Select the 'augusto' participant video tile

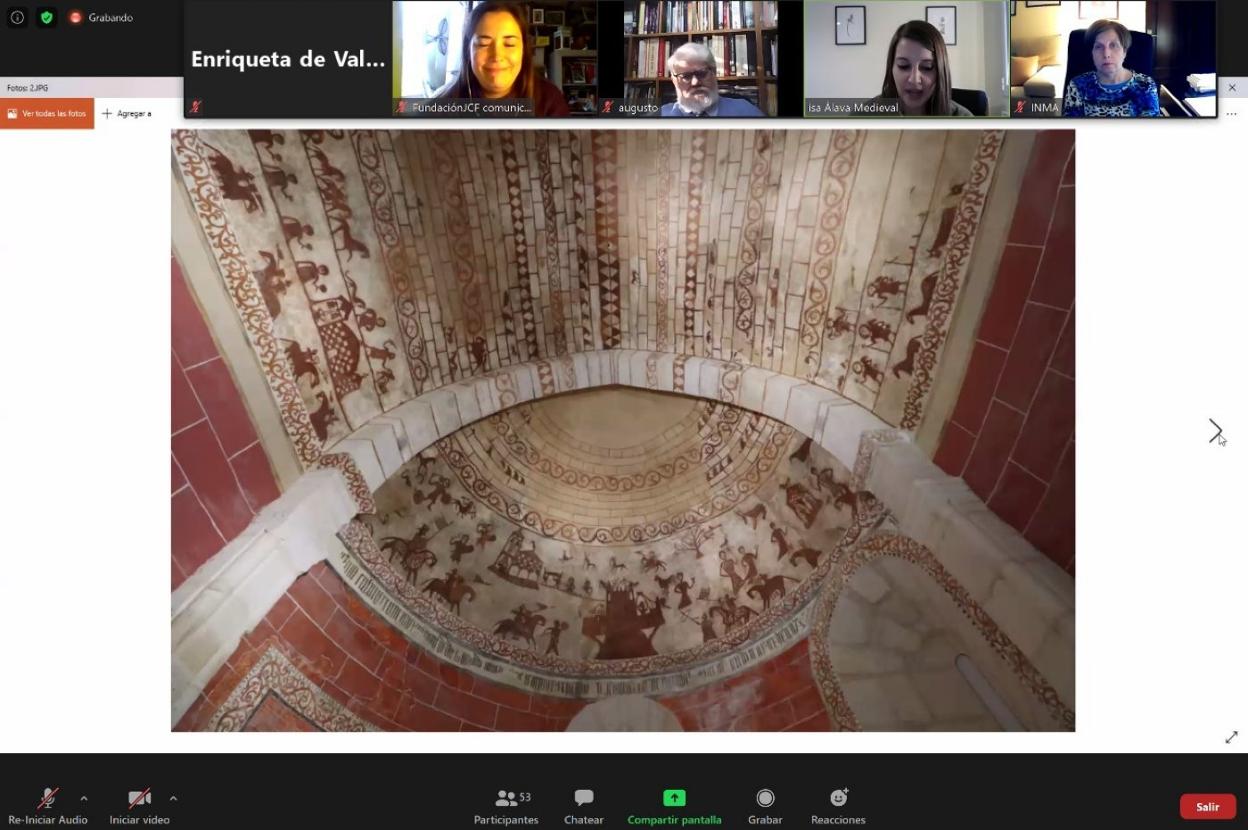700,58
